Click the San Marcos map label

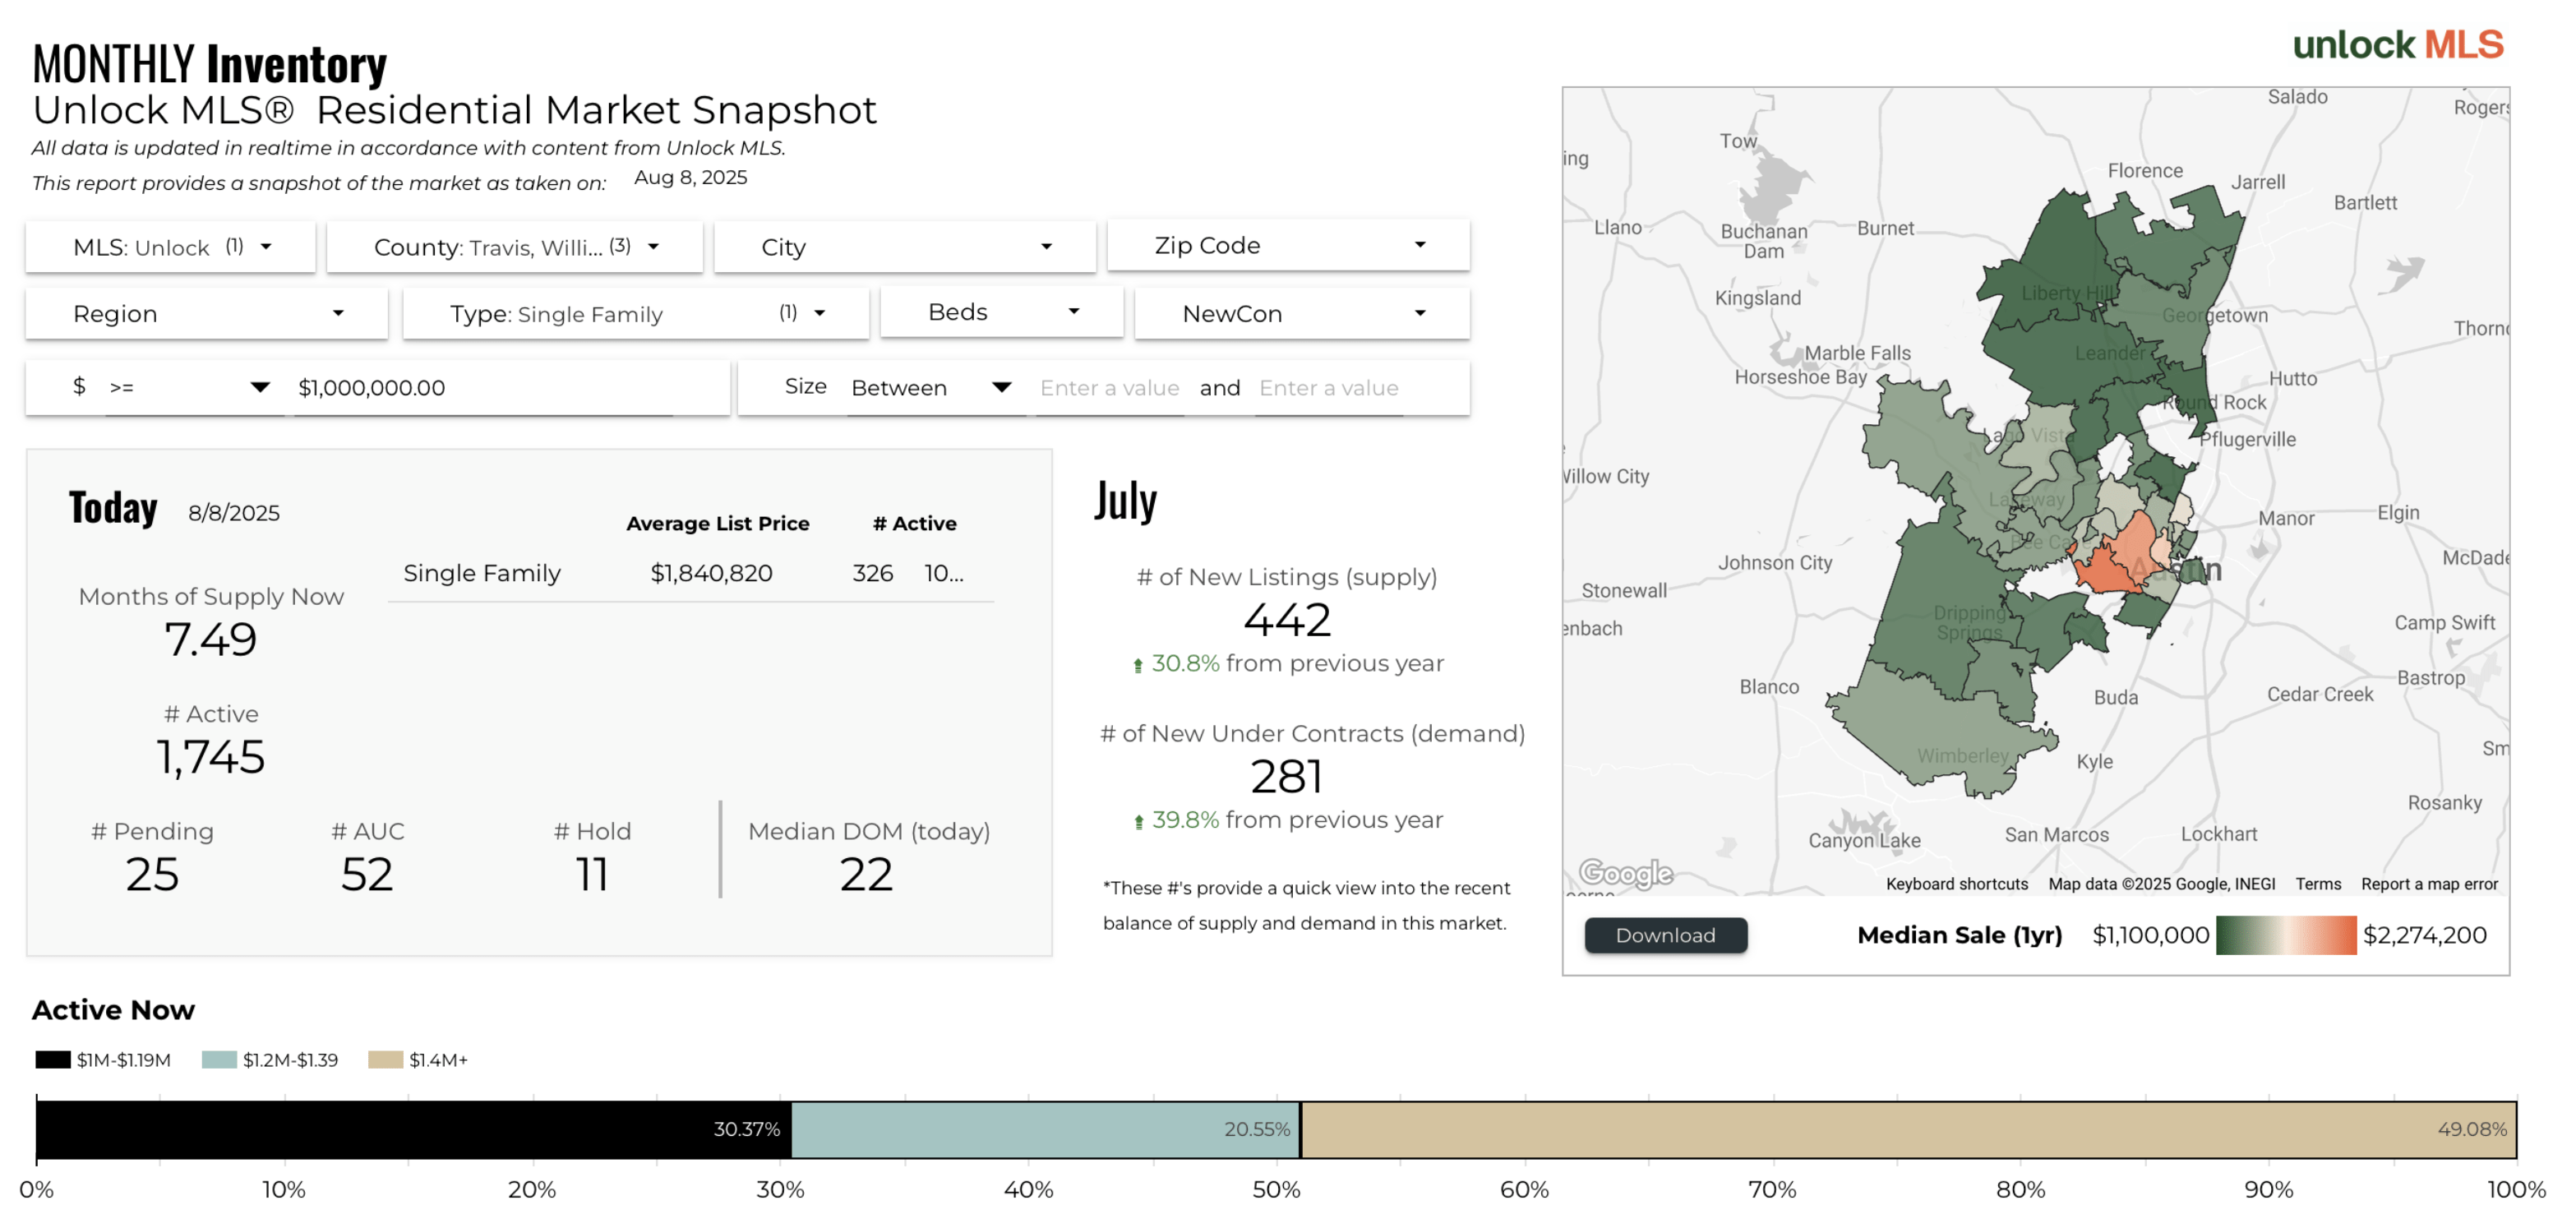click(x=2056, y=835)
